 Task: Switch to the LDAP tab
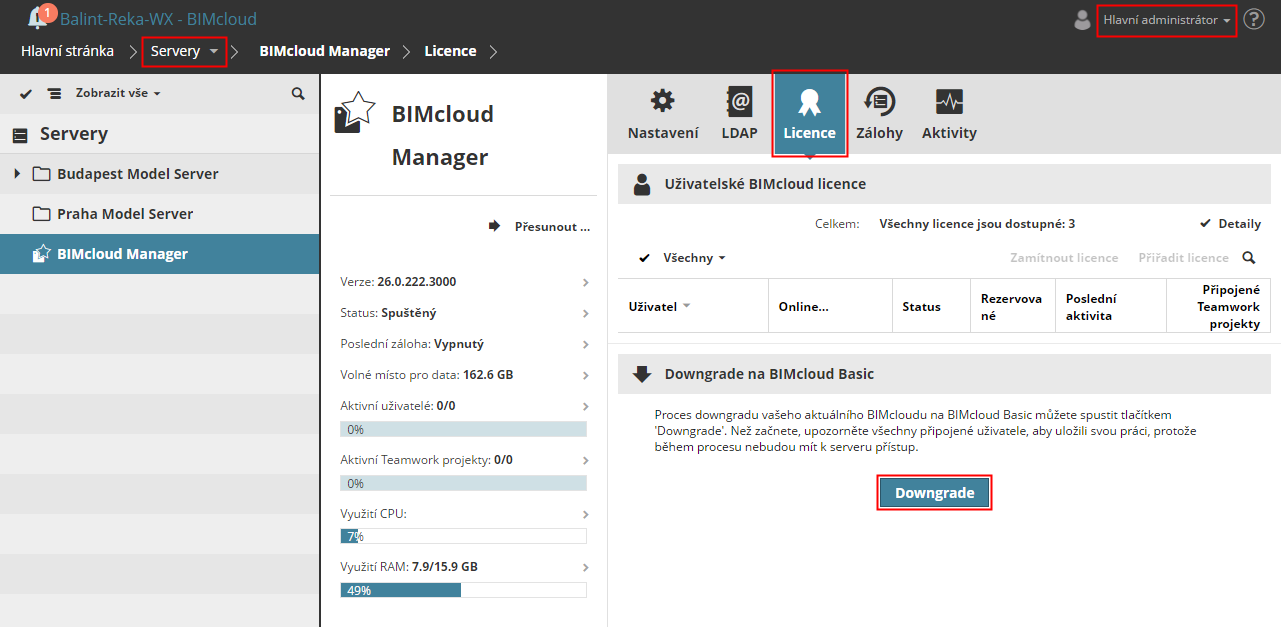pyautogui.click(x=739, y=114)
